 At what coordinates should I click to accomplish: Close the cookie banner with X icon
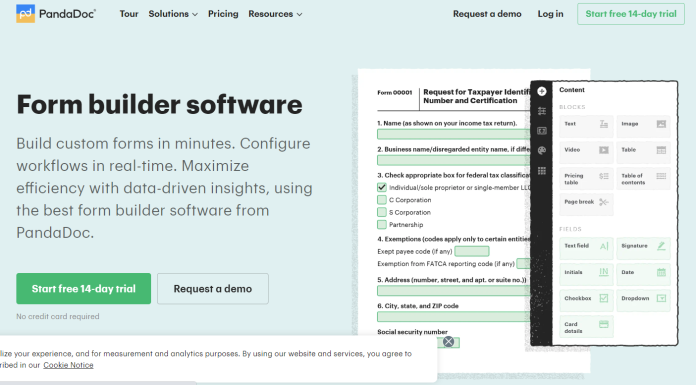[448, 341]
